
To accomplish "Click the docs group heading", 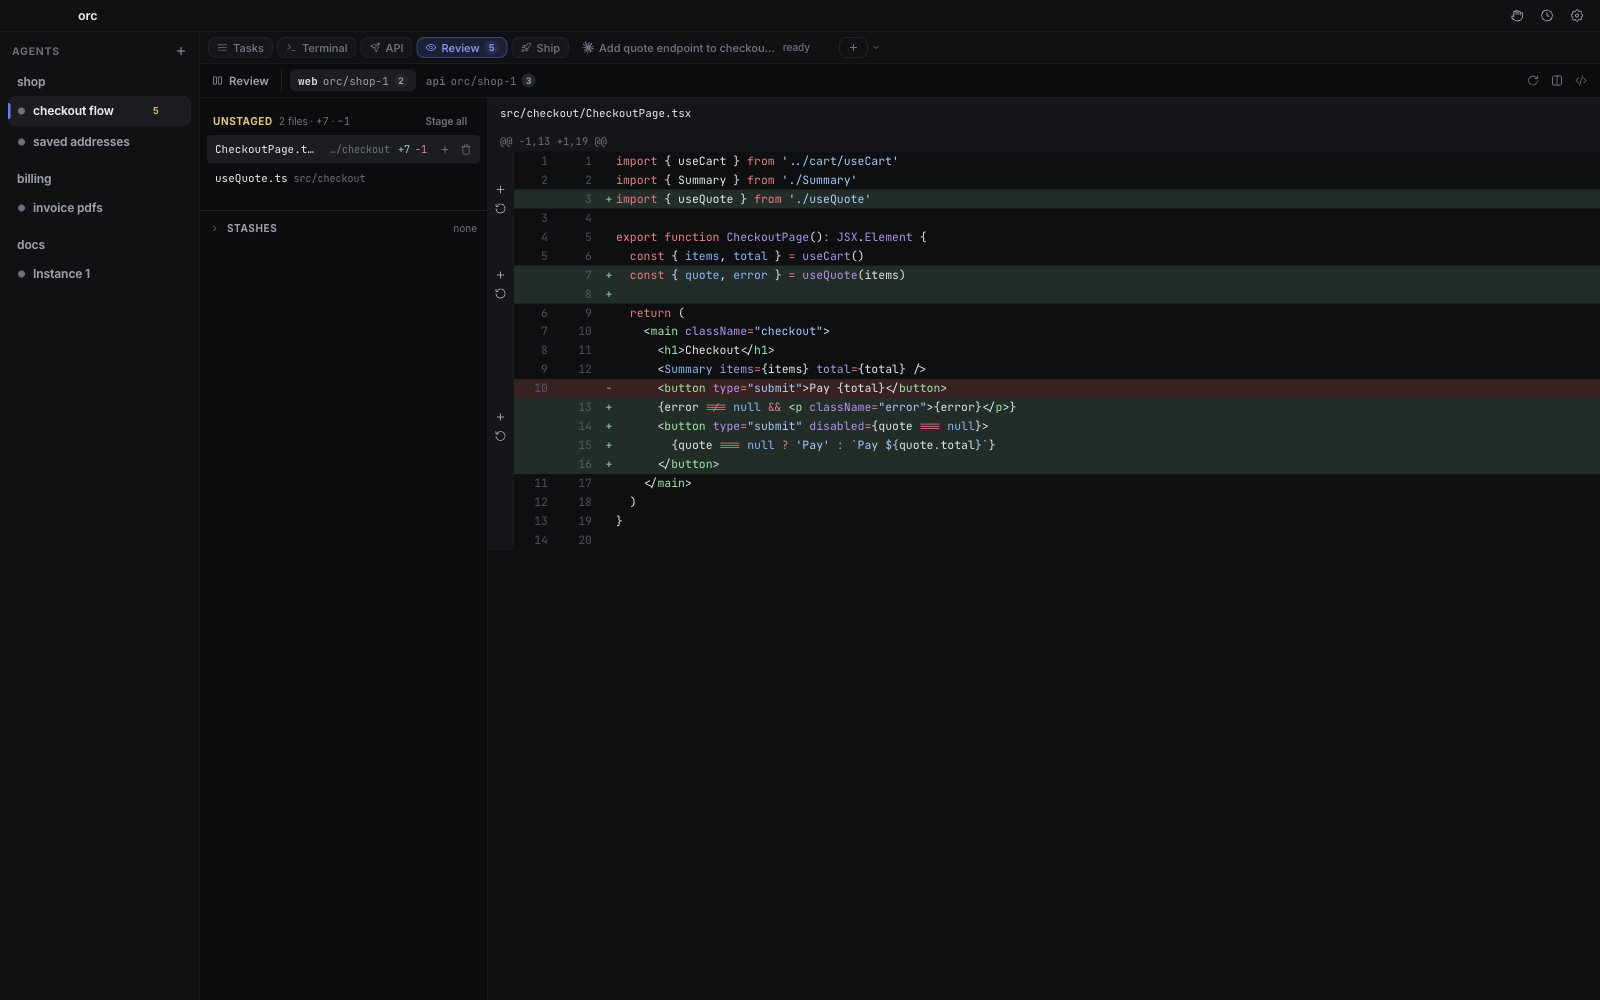I will click(31, 245).
